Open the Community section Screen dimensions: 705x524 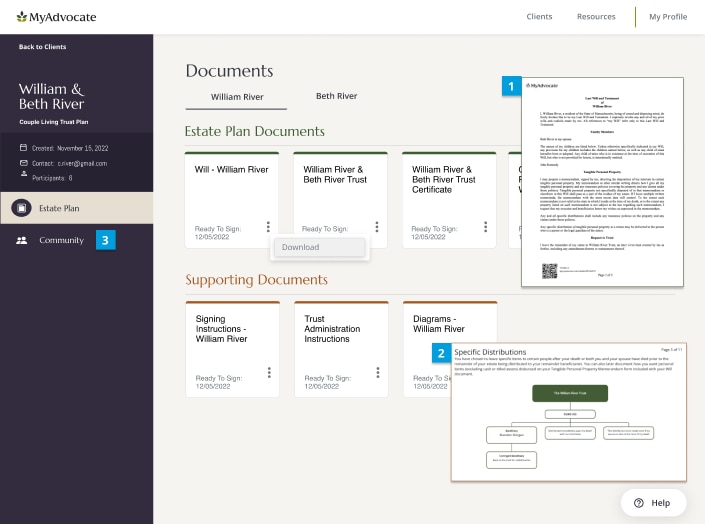click(x=61, y=240)
